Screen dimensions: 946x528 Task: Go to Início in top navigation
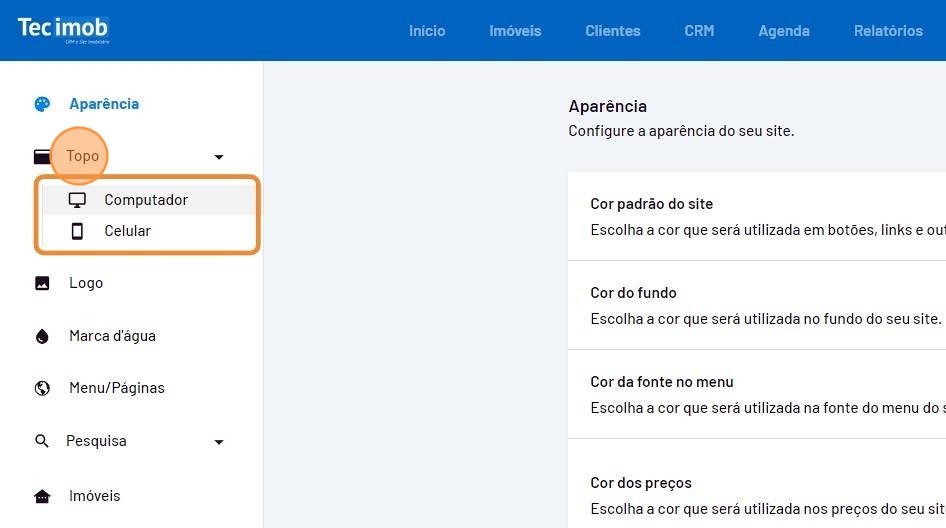tap(427, 31)
